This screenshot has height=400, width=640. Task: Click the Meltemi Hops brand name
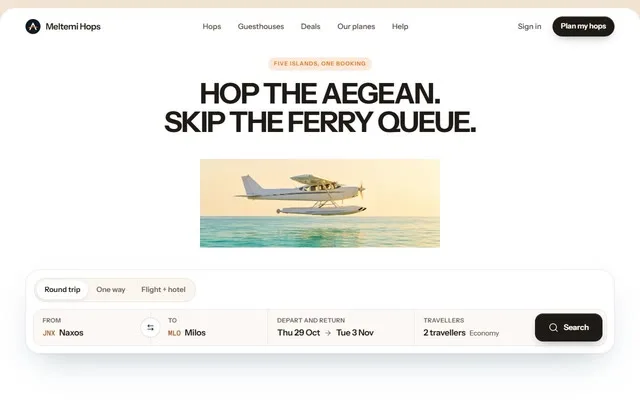pyautogui.click(x=73, y=27)
